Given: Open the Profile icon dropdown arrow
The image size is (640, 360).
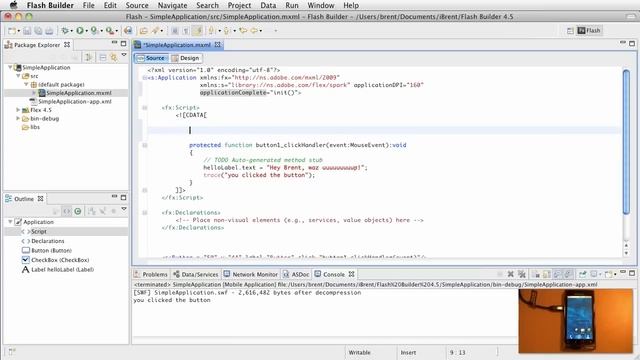Looking at the screenshot, I should (x=101, y=31).
